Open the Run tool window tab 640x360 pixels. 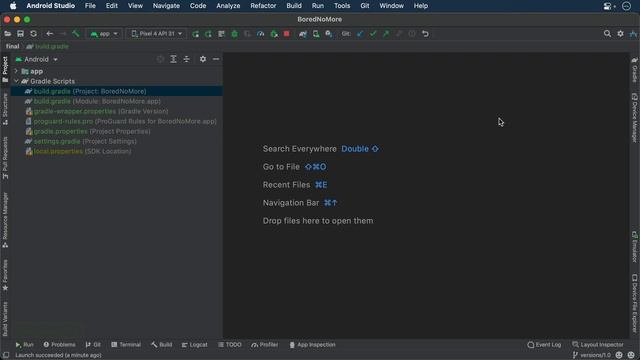tap(24, 345)
